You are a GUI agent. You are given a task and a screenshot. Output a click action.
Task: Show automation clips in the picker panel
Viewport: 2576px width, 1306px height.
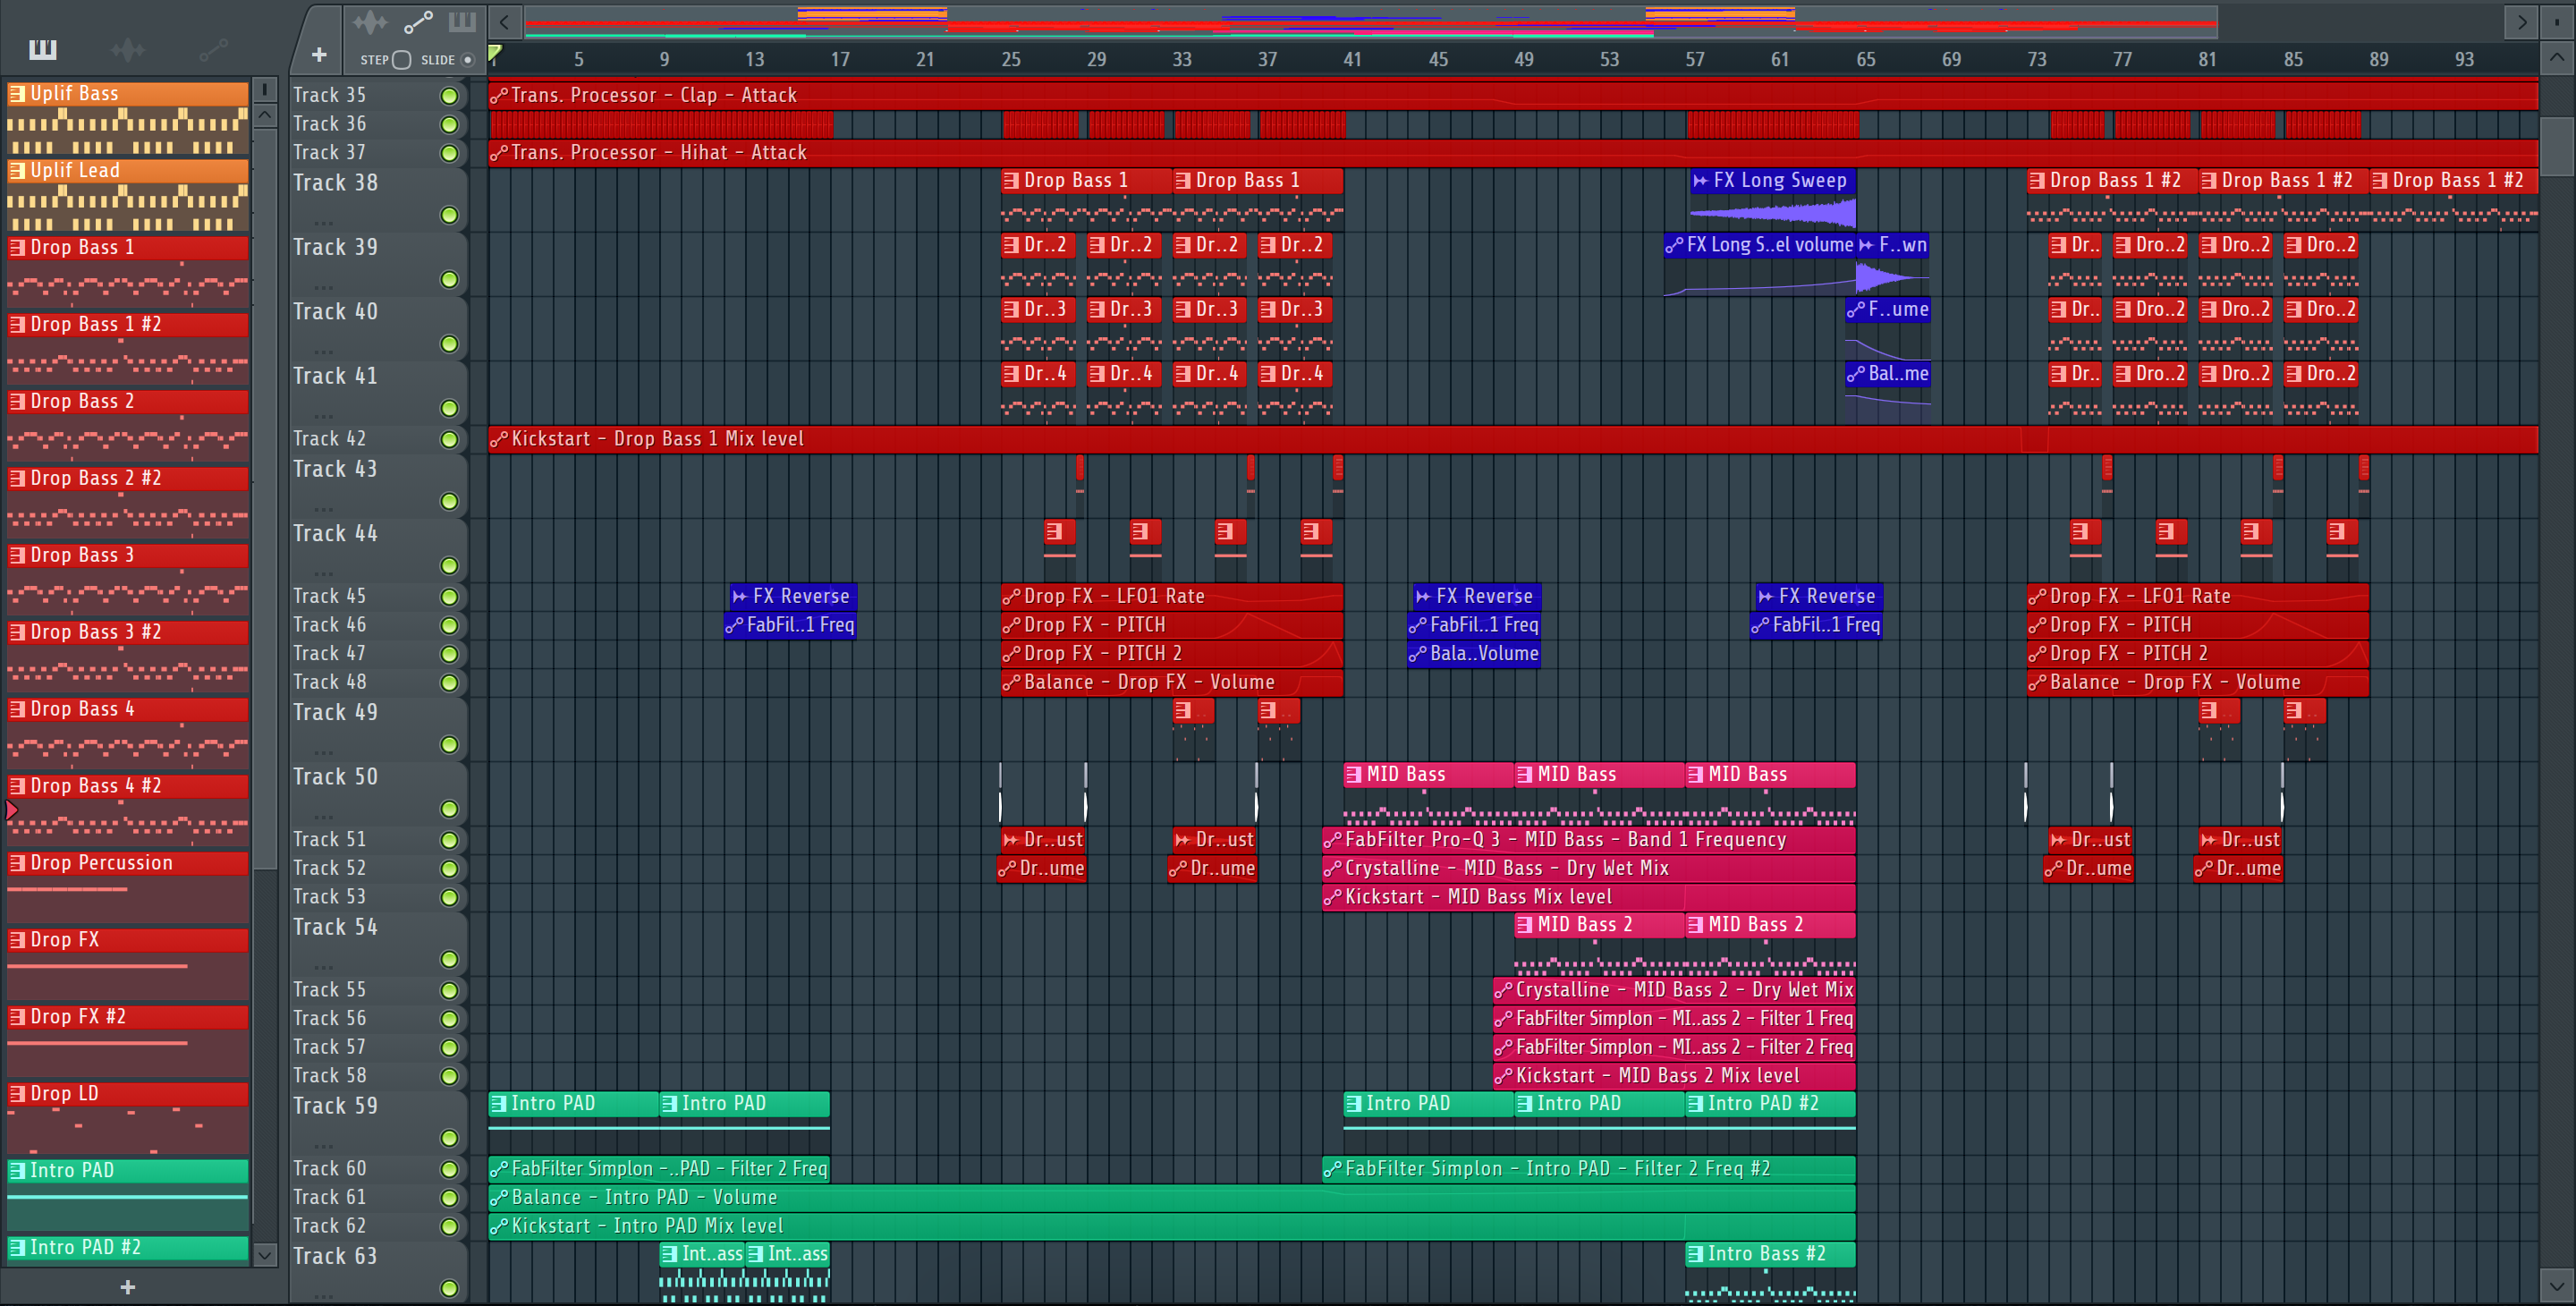click(x=212, y=49)
